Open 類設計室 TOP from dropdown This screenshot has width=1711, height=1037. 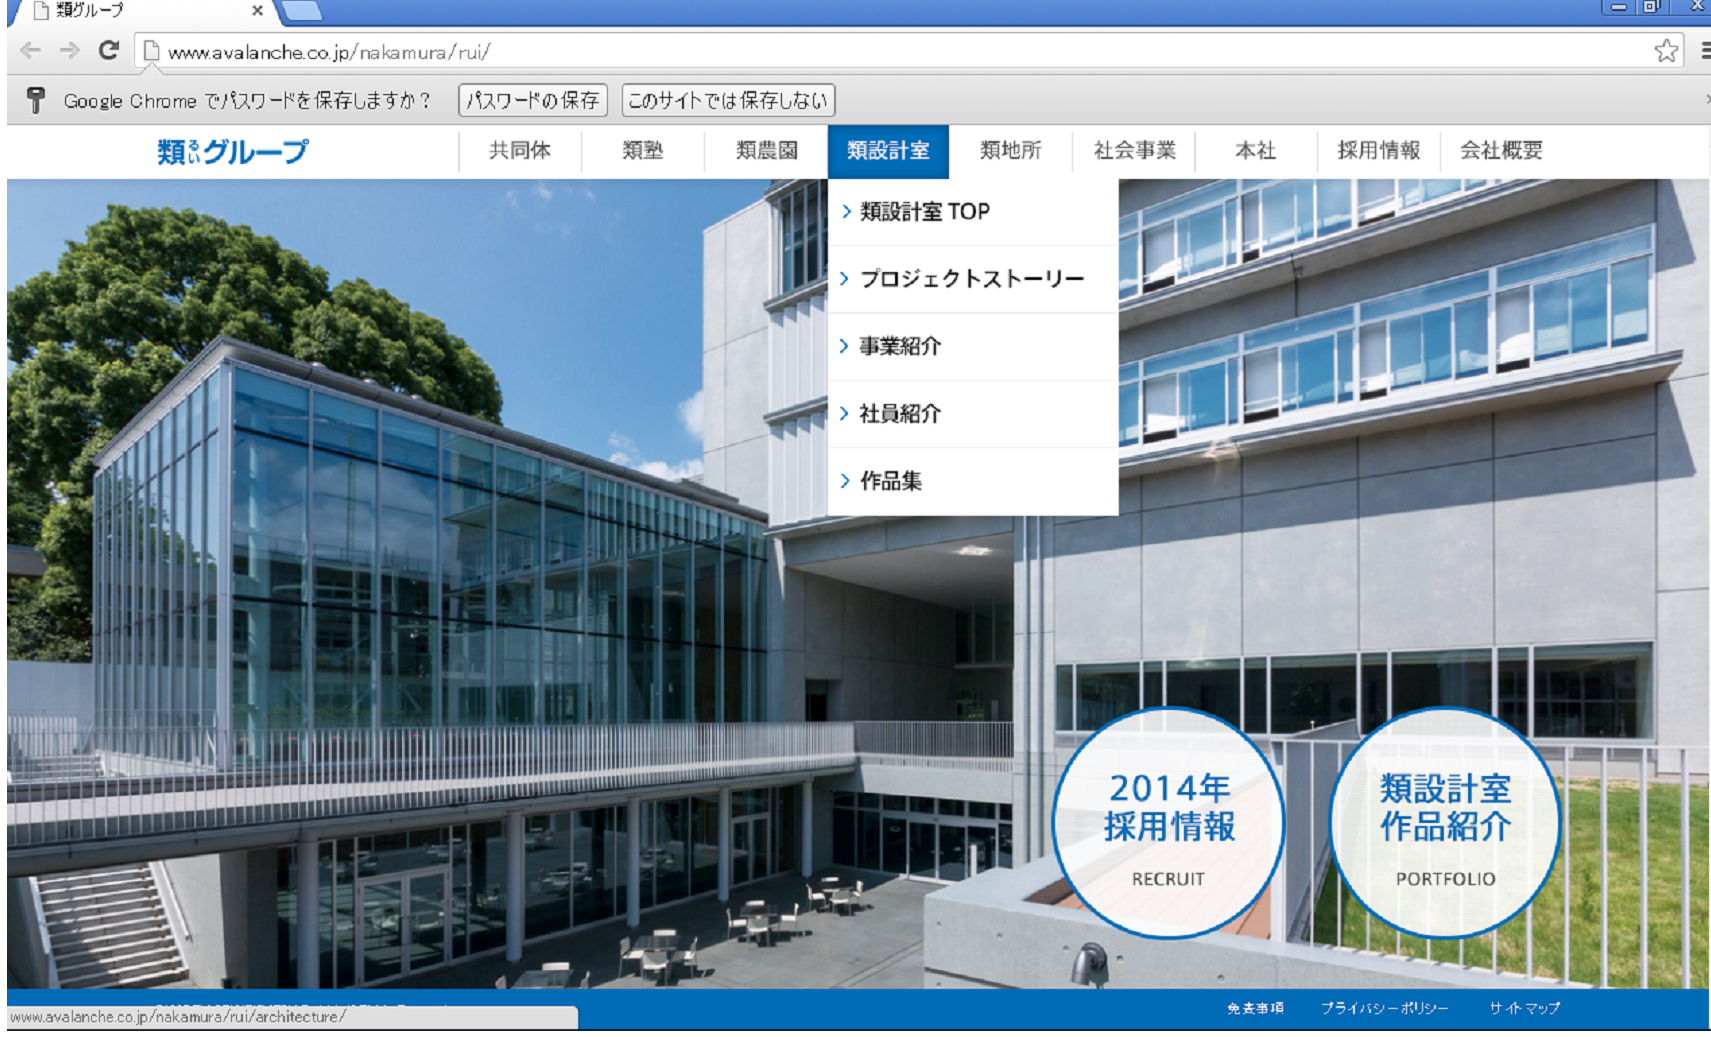(924, 212)
